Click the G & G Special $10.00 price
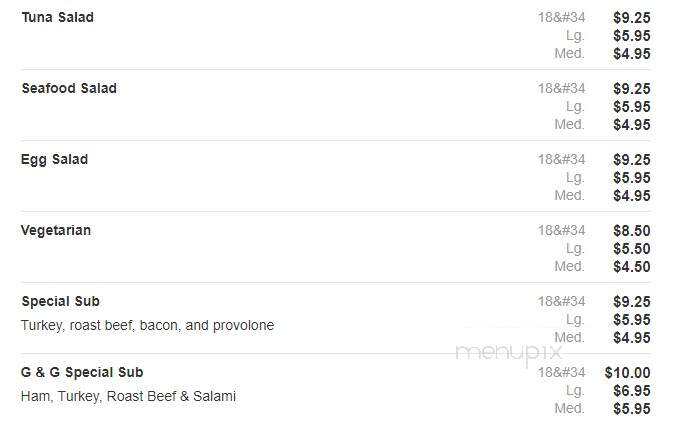Screen dimensions: 688x435 click(x=627, y=373)
